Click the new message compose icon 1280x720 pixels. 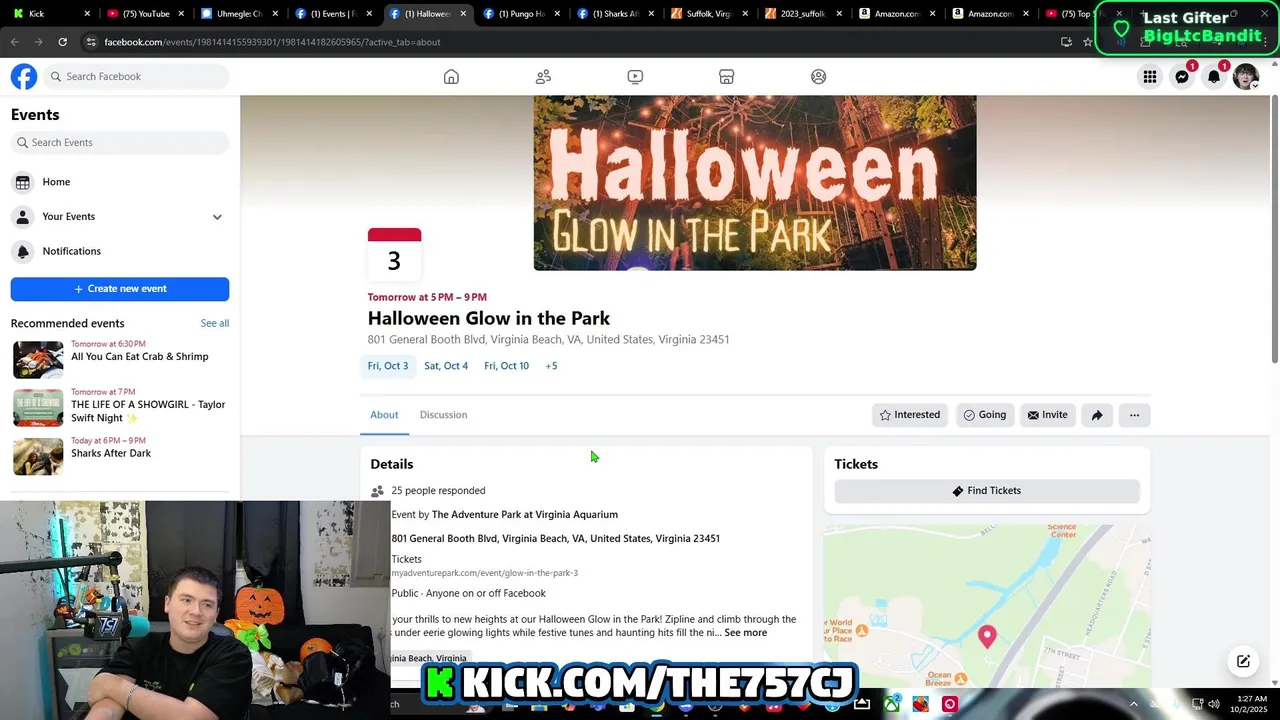click(x=1243, y=661)
